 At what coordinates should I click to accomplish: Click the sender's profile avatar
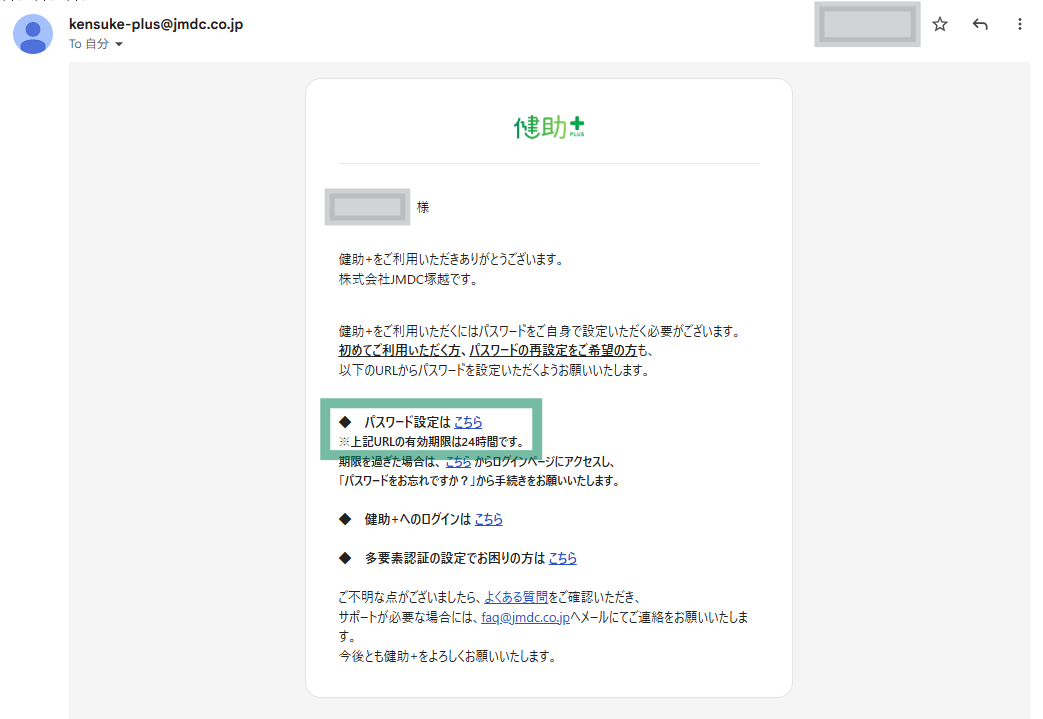click(33, 33)
